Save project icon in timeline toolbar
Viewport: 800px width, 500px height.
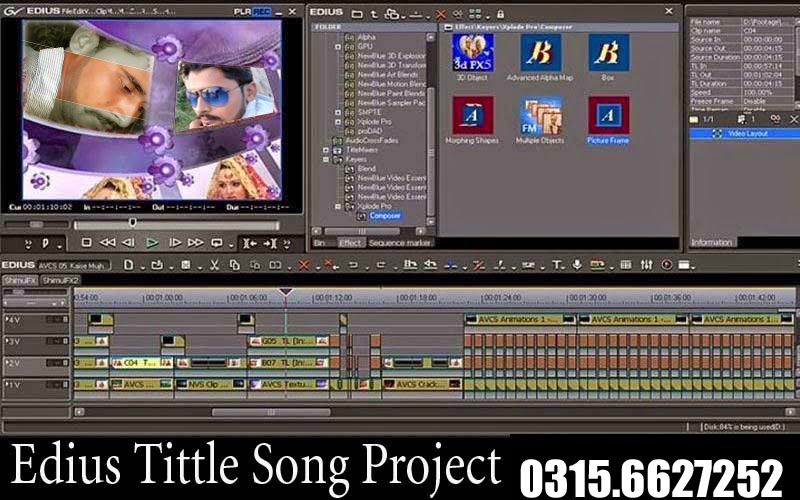click(186, 265)
